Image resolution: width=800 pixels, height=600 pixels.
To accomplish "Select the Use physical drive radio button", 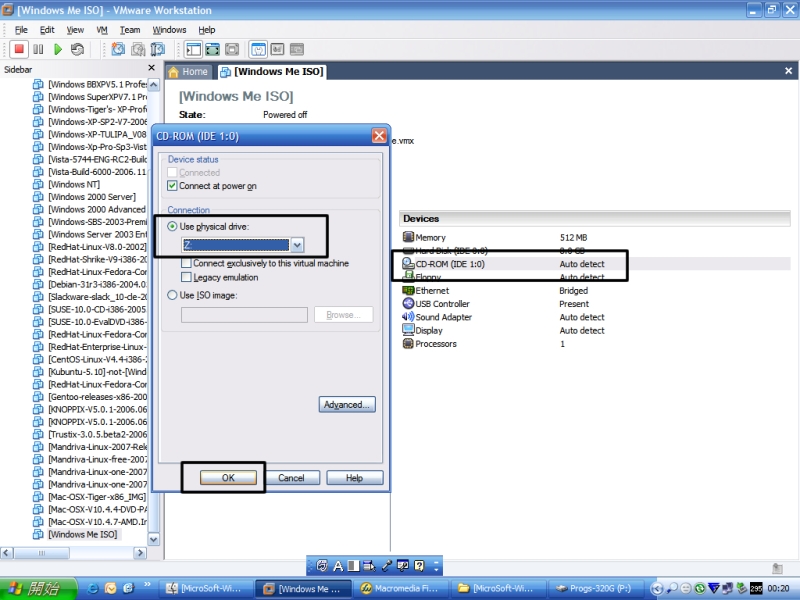I will pyautogui.click(x=172, y=227).
